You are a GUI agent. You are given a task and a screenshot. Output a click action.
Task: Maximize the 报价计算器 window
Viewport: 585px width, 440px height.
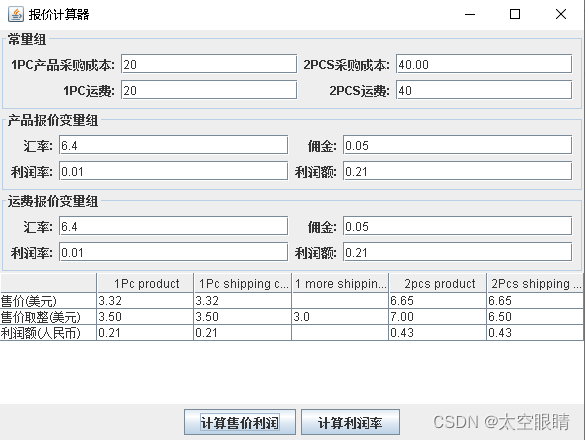click(515, 15)
